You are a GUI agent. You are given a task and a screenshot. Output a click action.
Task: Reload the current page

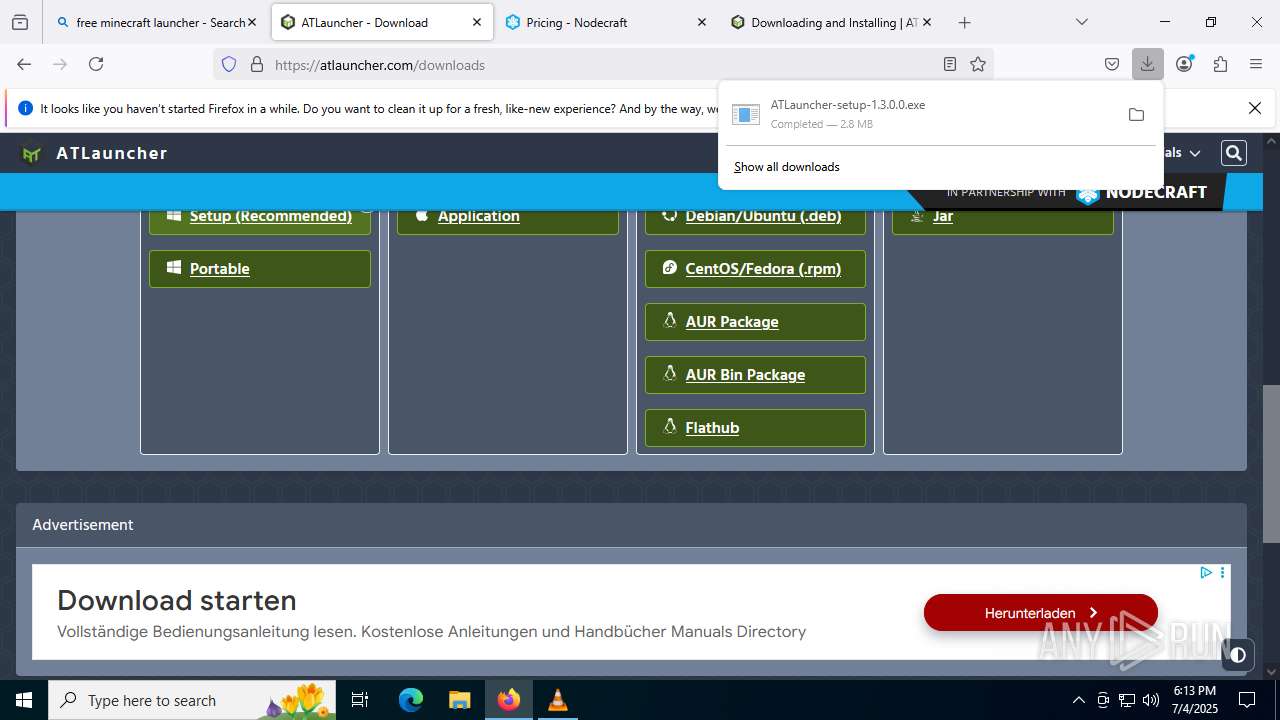click(96, 64)
